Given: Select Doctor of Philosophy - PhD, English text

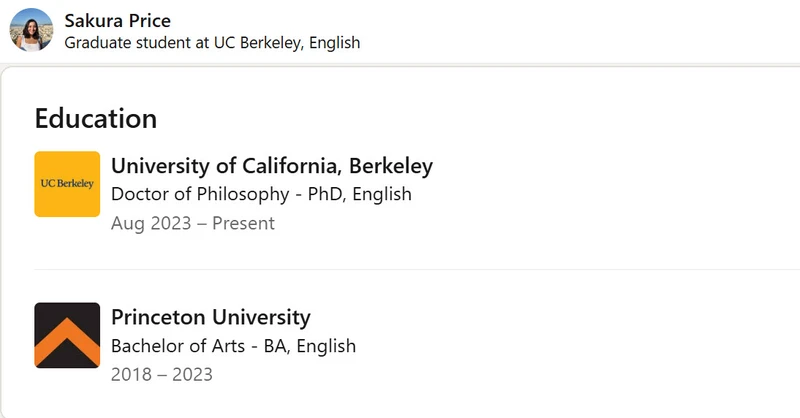Looking at the screenshot, I should (261, 194).
